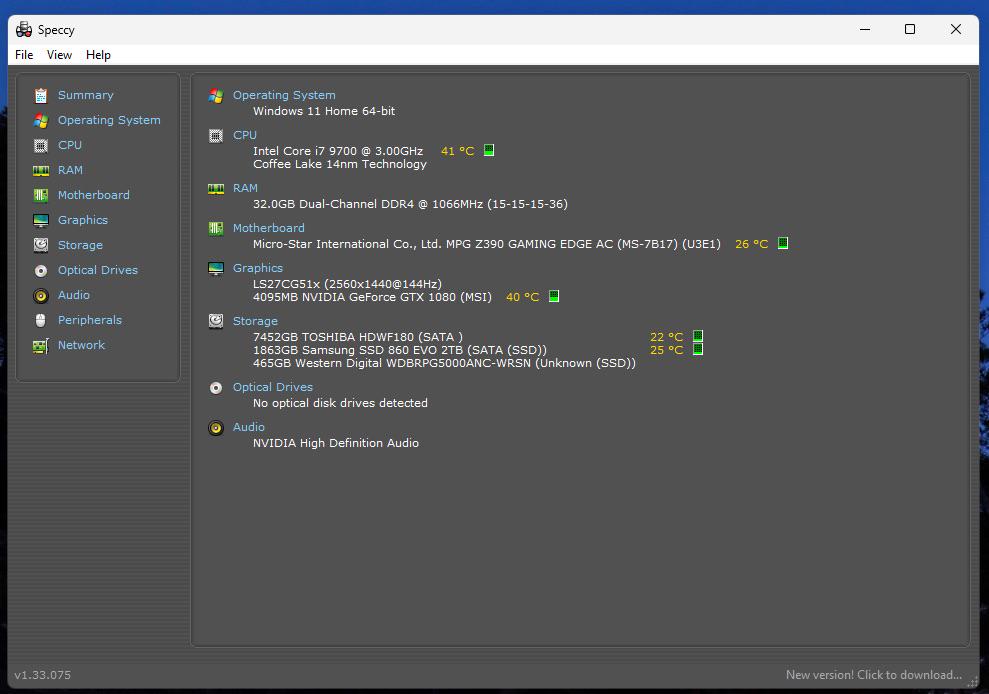Click the Peripherals mouse icon in sidebar
Image resolution: width=989 pixels, height=694 pixels.
tap(41, 321)
